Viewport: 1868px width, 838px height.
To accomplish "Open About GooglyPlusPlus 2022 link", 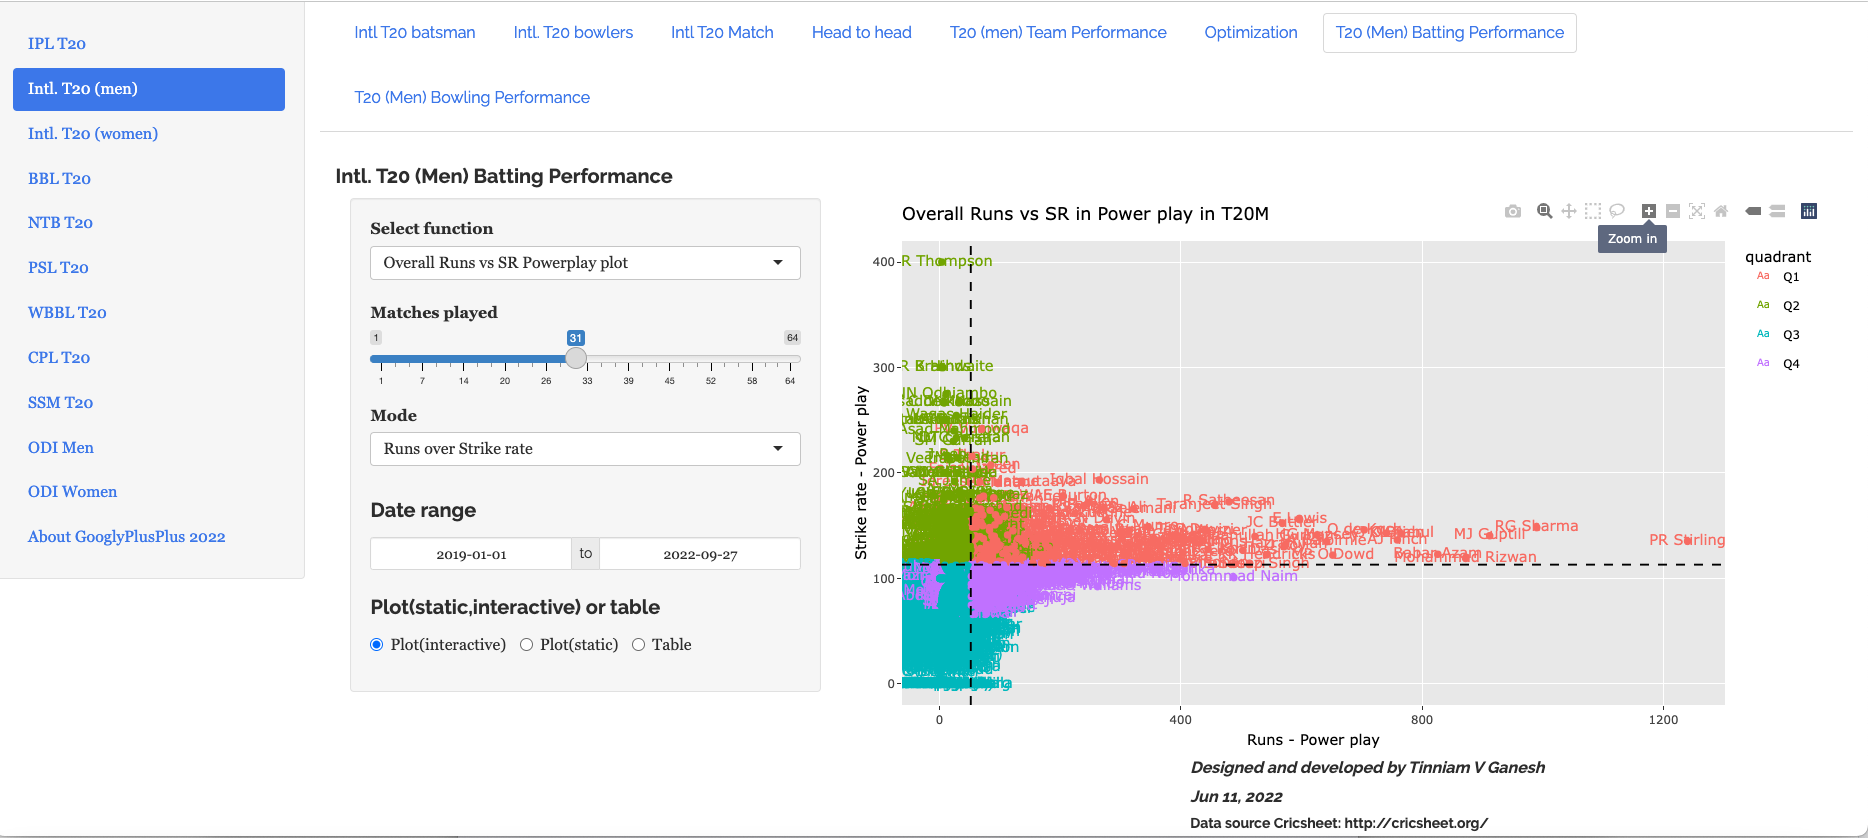I will 127,537.
